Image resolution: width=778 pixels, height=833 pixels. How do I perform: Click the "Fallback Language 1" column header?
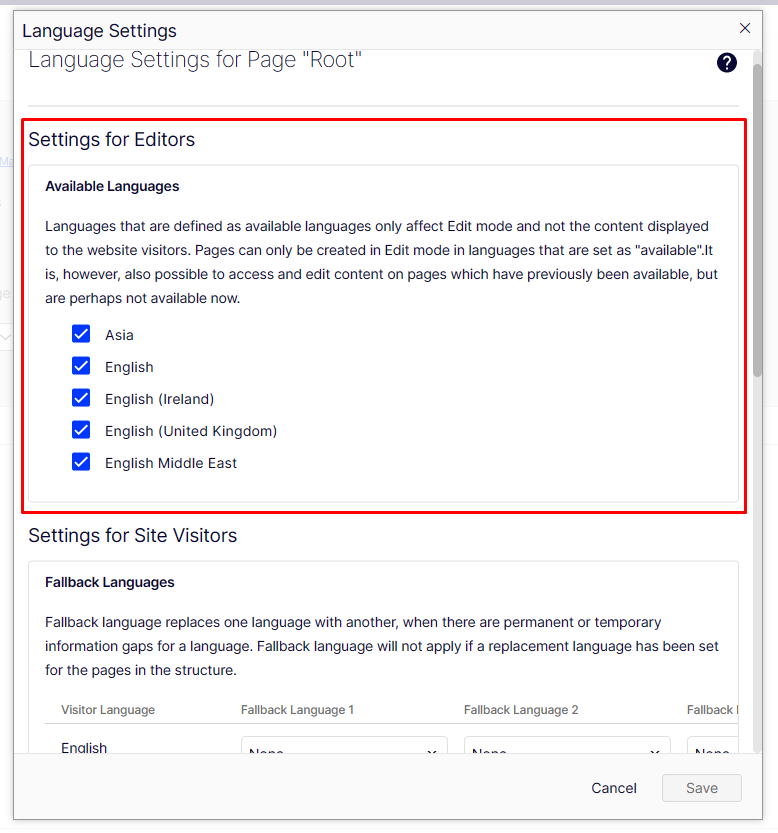[297, 710]
